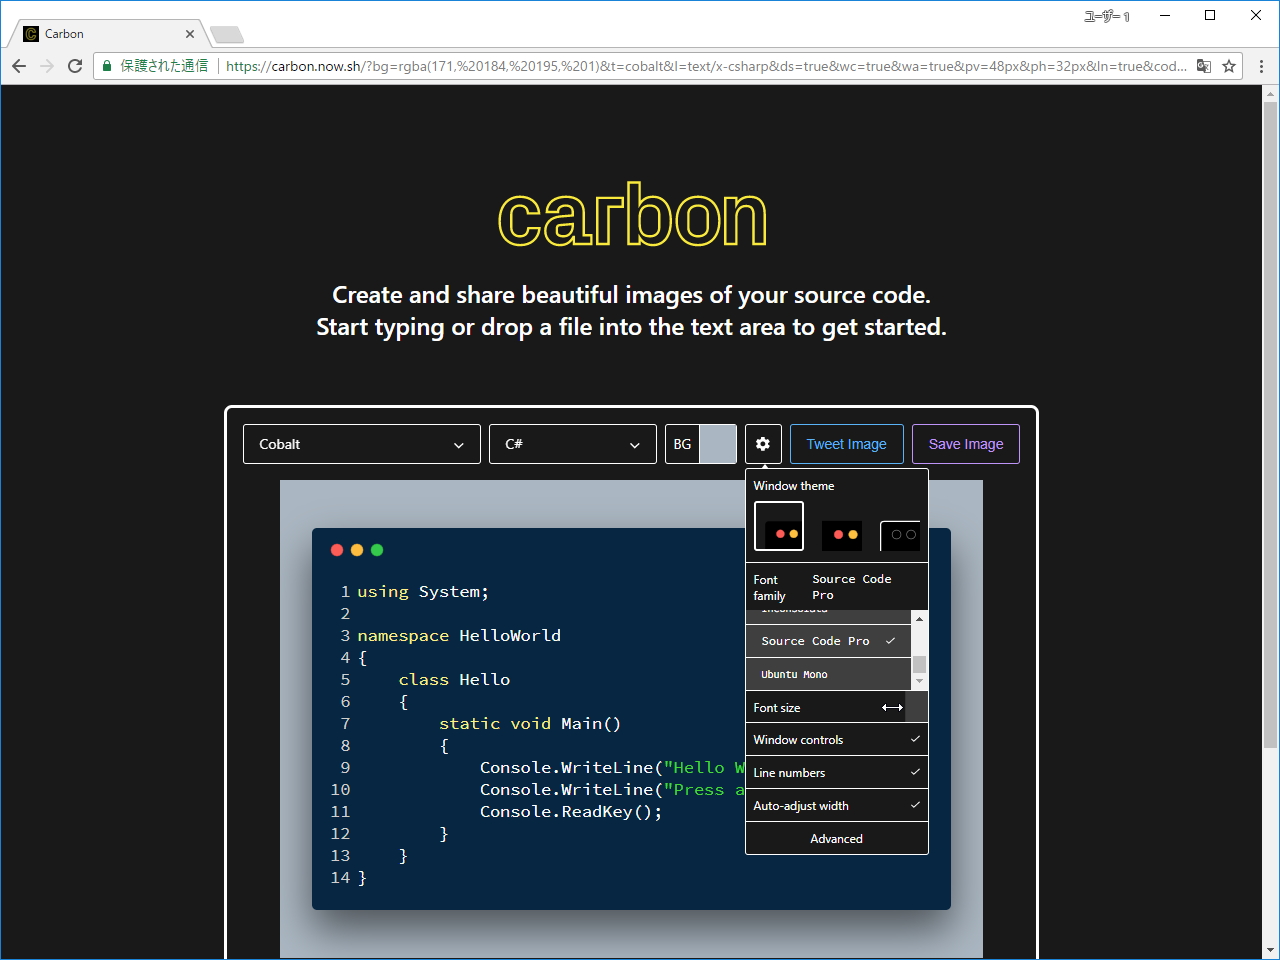Image resolution: width=1280 pixels, height=960 pixels.
Task: Choose Ubuntu Mono font
Action: point(829,674)
